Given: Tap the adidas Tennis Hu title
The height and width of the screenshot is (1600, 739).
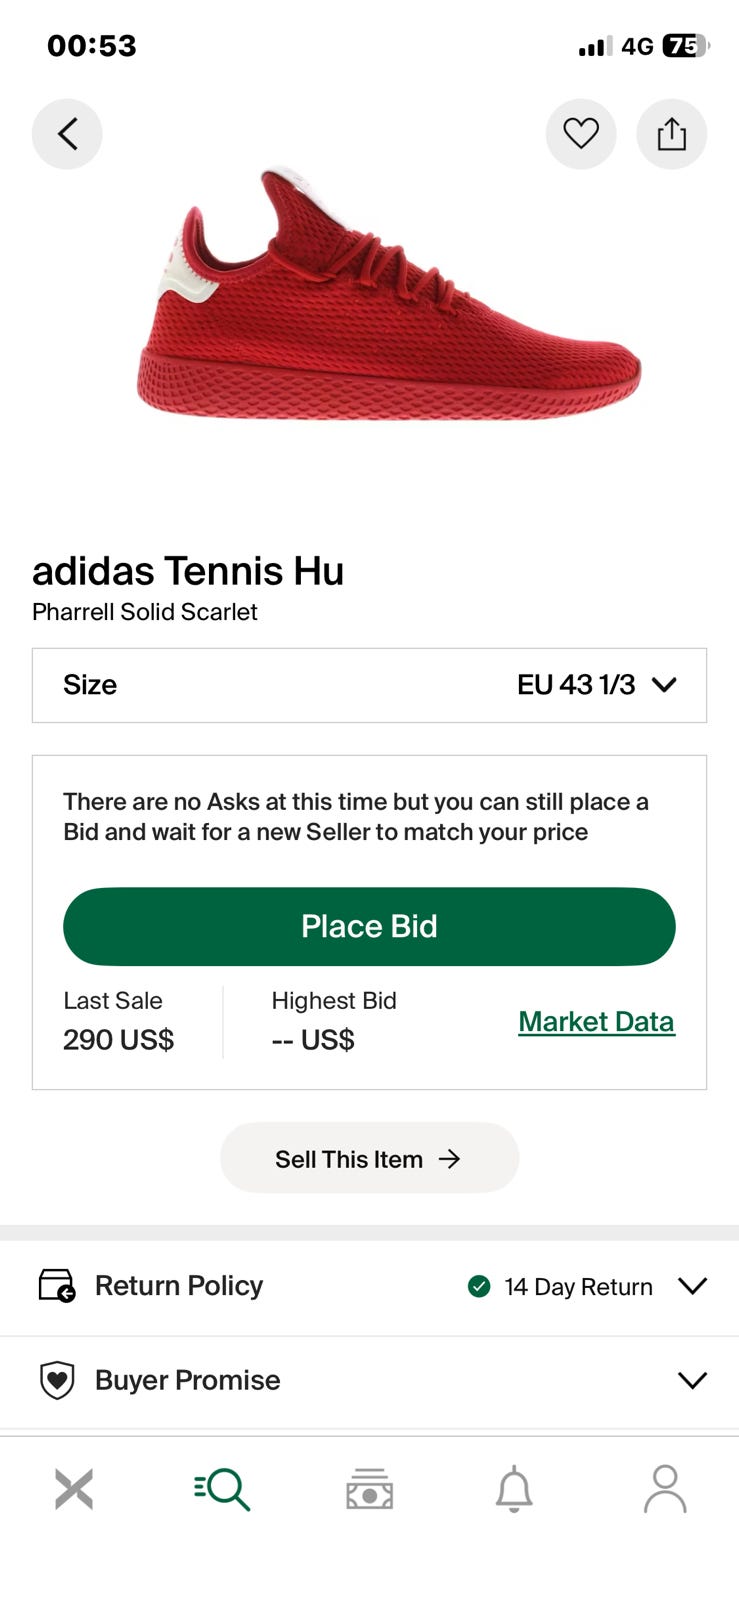Looking at the screenshot, I should click(x=188, y=571).
